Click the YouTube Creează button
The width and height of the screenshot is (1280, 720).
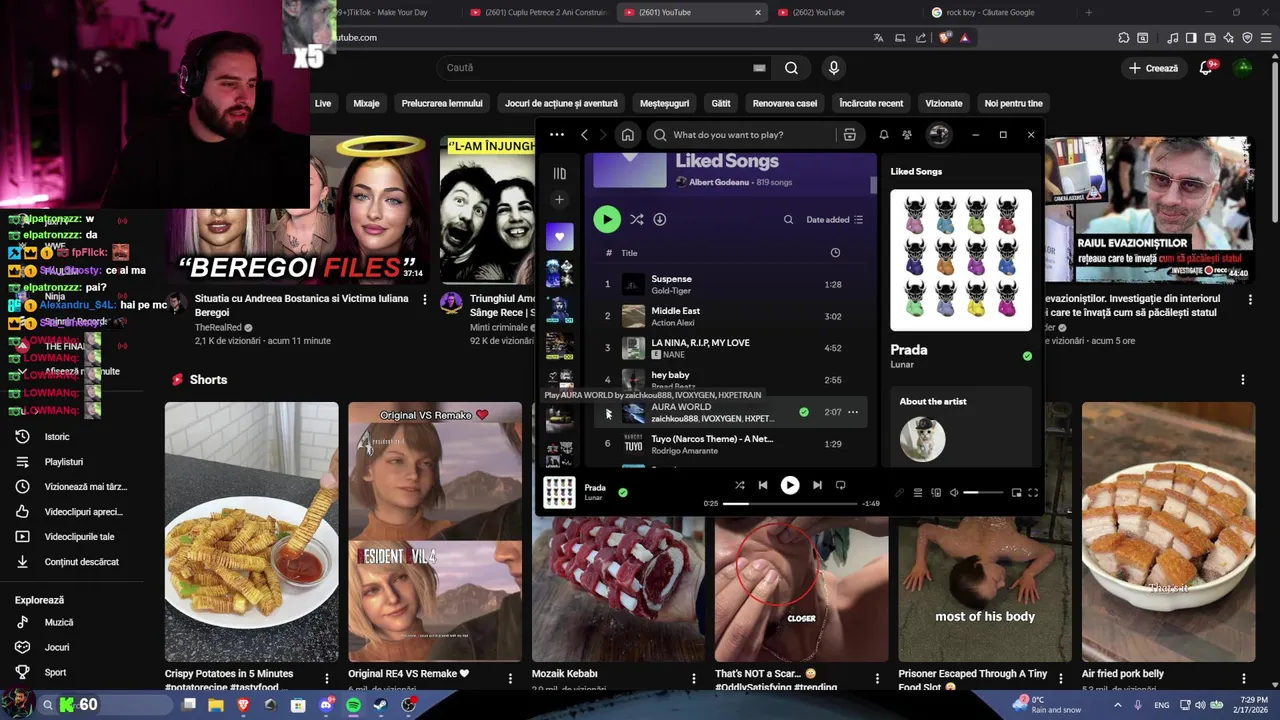point(1153,68)
